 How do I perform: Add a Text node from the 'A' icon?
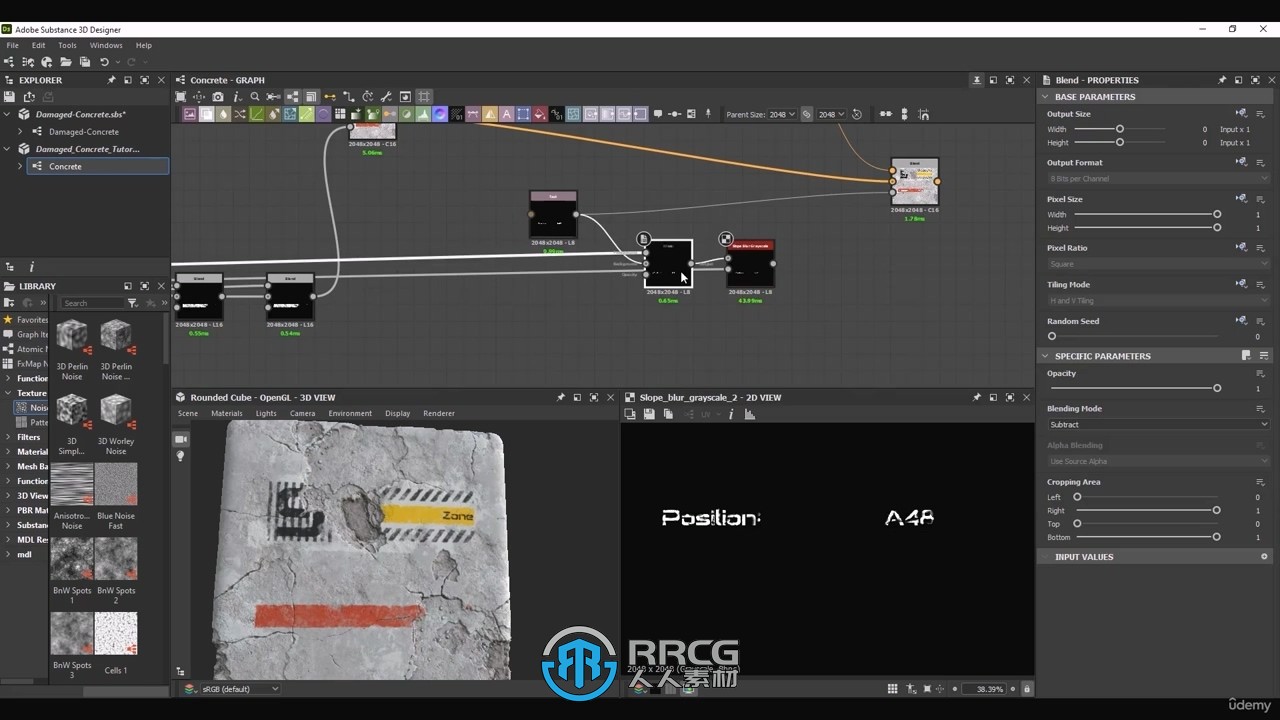click(507, 114)
